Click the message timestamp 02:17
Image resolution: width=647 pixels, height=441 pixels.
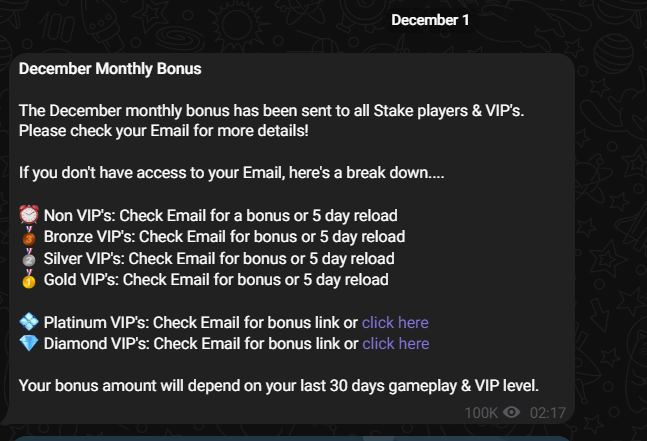548,413
